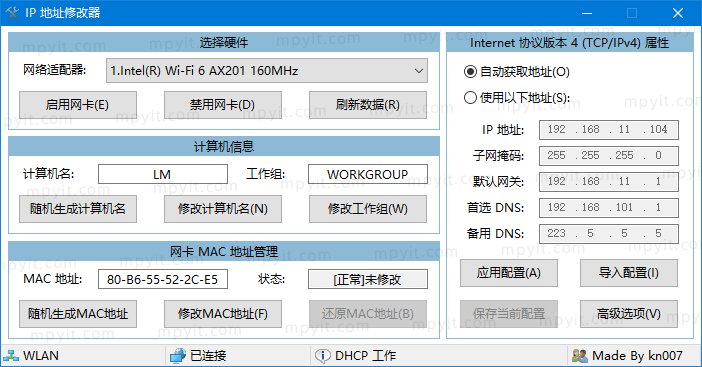The height and width of the screenshot is (367, 702).
Task: Minimize the IP 地址修改器 window
Action: point(587,13)
